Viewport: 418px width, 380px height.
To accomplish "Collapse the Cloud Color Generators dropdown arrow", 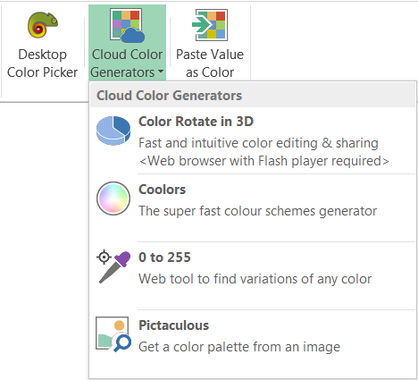I will [x=161, y=71].
